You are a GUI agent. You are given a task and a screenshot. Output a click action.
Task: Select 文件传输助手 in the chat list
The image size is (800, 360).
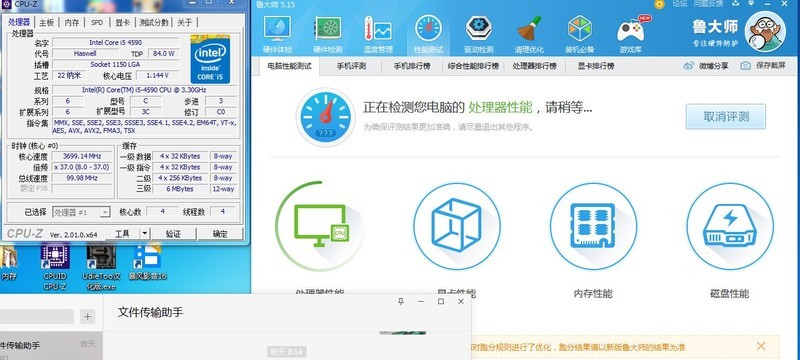(x=51, y=346)
